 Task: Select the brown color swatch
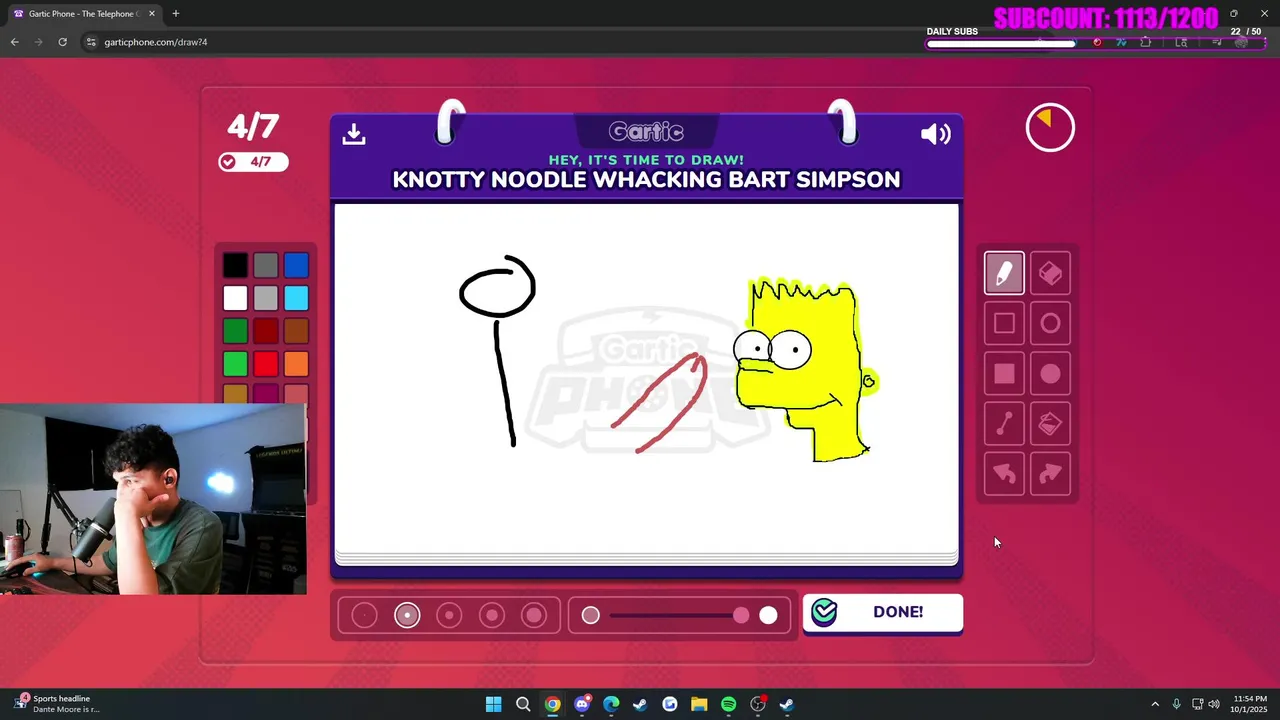(296, 331)
